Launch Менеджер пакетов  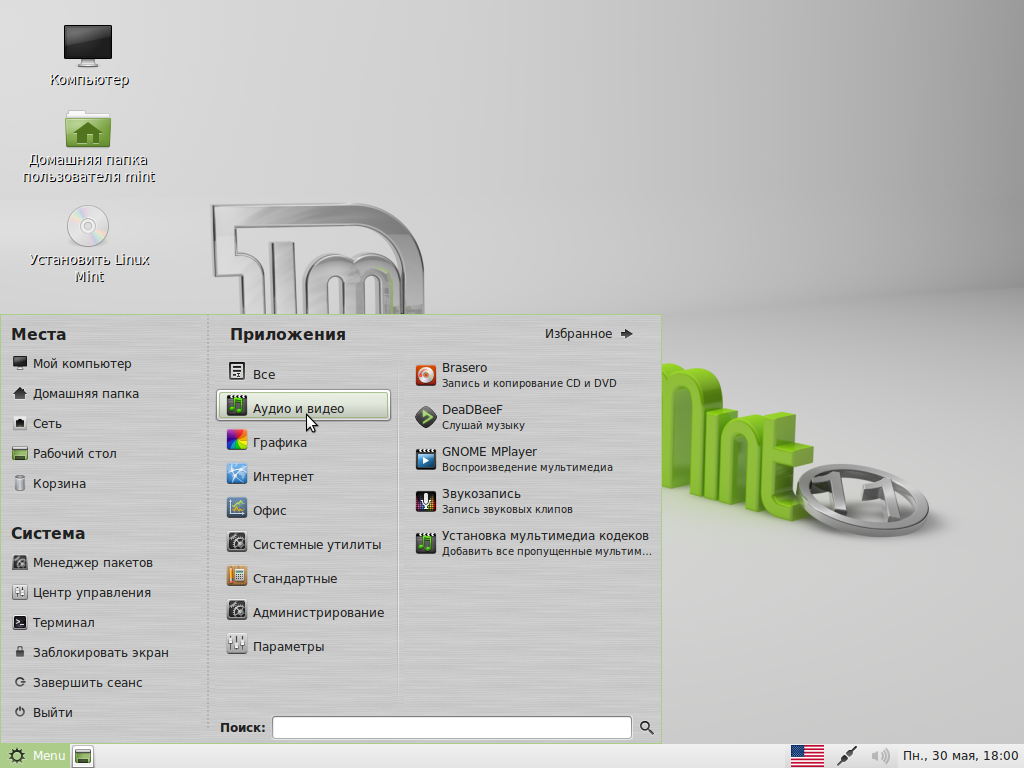[83, 562]
